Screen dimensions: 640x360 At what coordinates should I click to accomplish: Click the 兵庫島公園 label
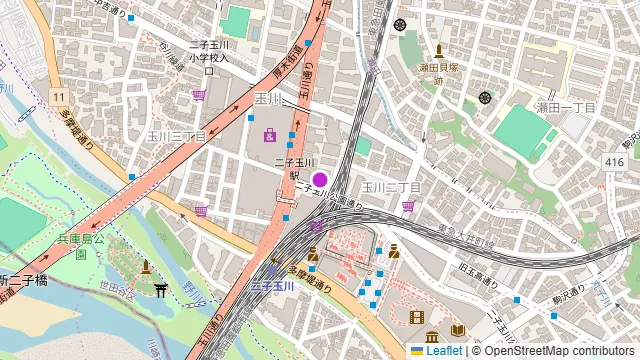81,247
